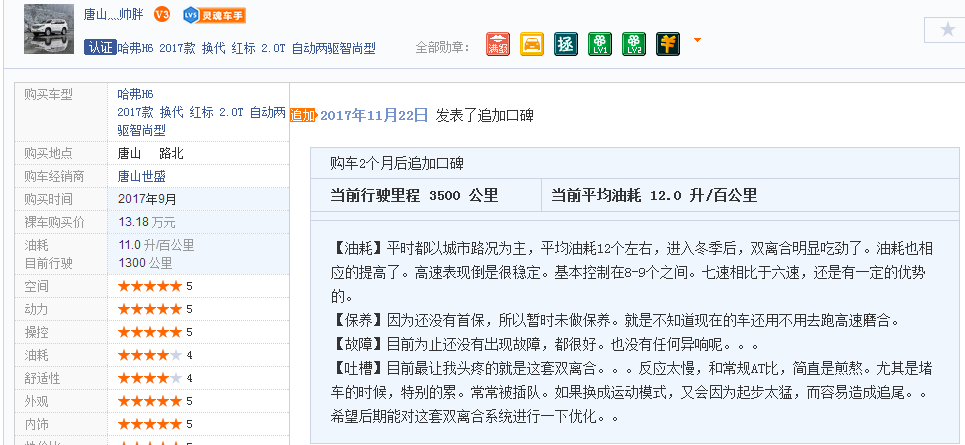Viewport: 965px width, 445px height.
Task: Open username 唐山_帅胖 profile
Action: tap(113, 15)
